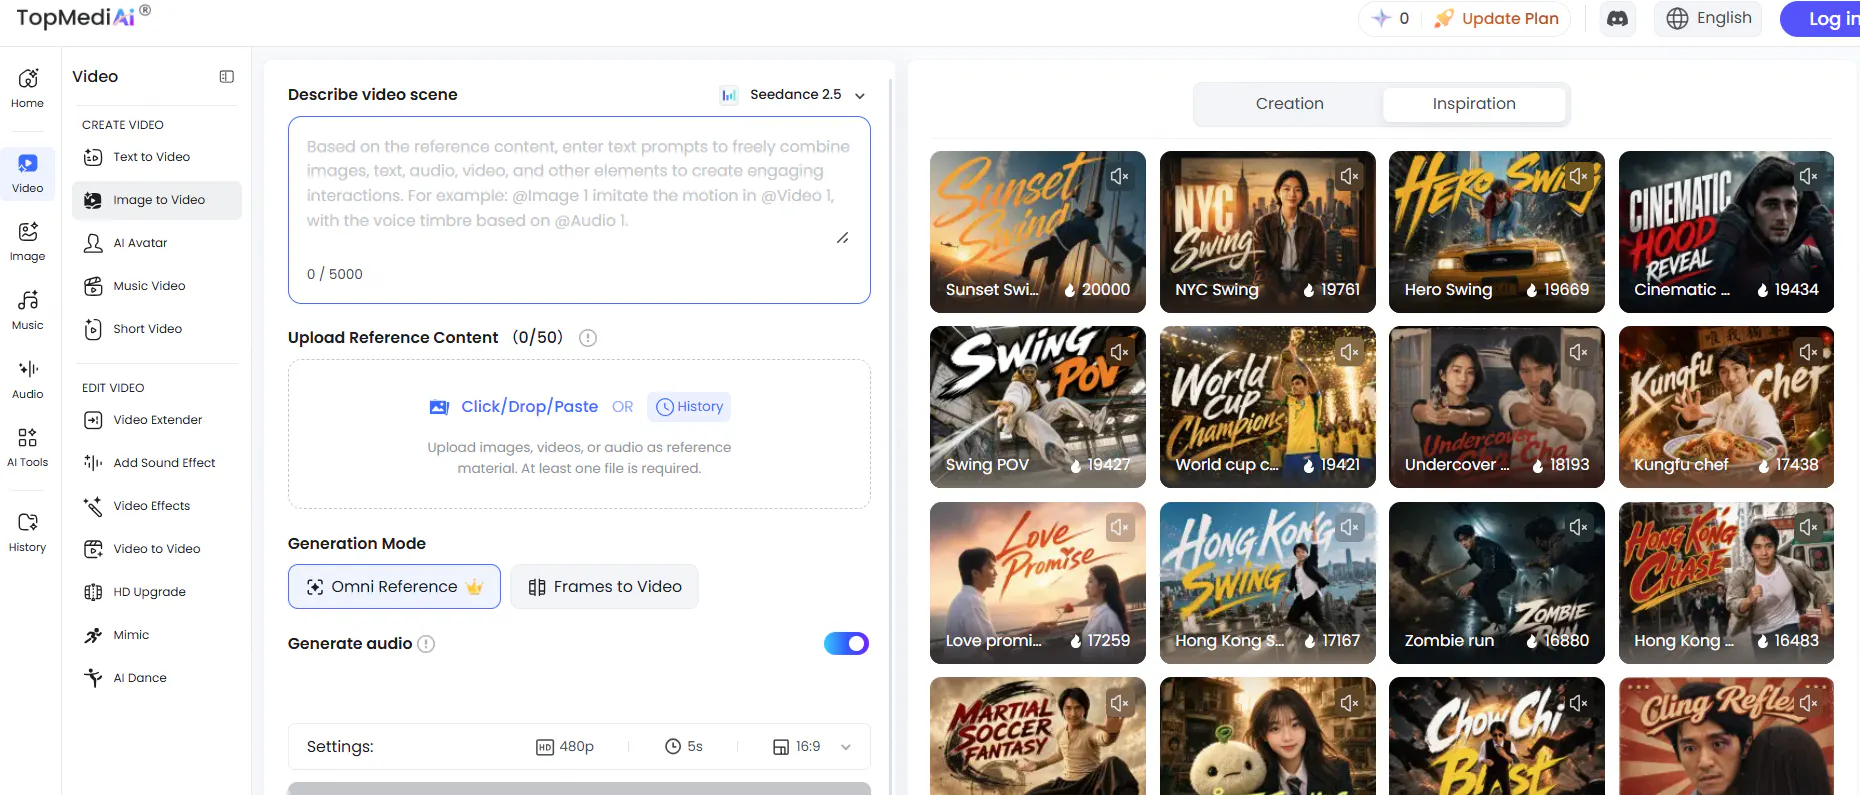The image size is (1860, 795).
Task: Unmute the Hong Kong Swing card
Action: click(1349, 527)
